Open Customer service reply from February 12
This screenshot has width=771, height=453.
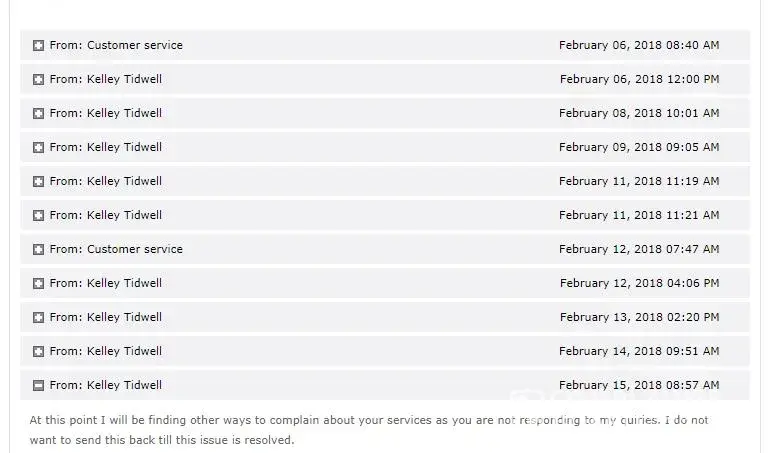click(39, 250)
